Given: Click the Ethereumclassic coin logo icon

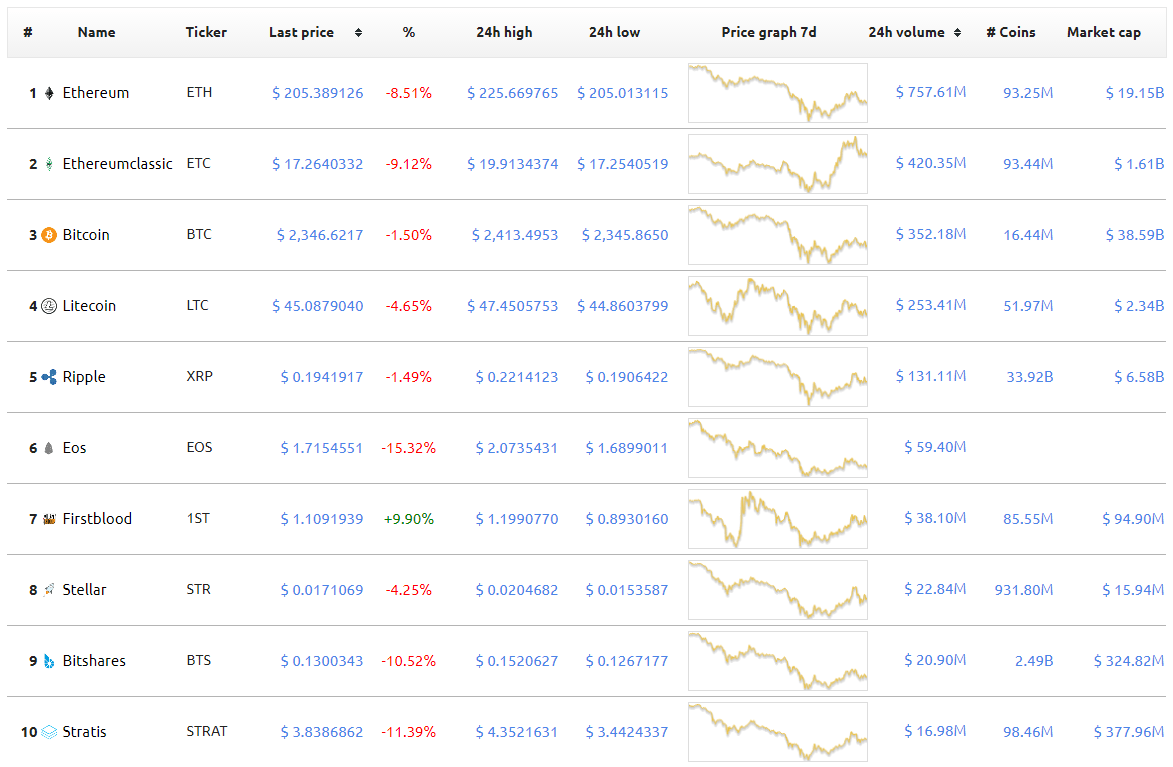Looking at the screenshot, I should (x=49, y=164).
